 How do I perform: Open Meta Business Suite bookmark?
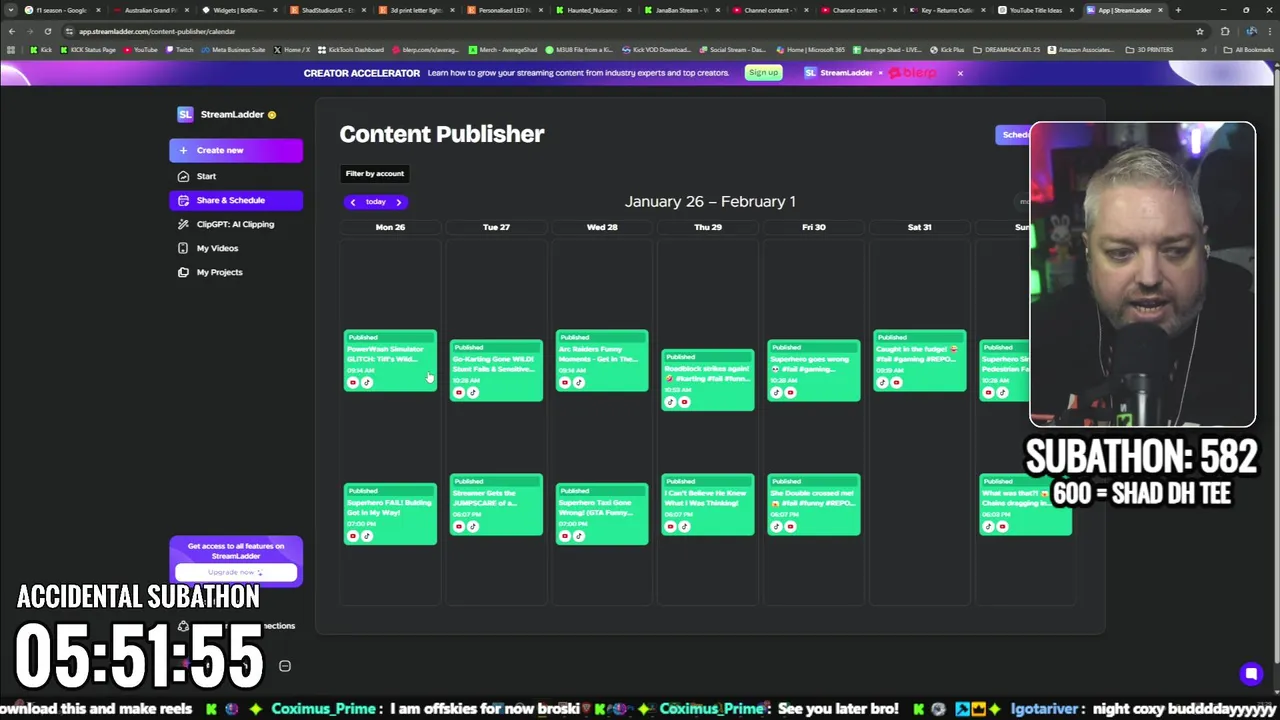[x=235, y=50]
